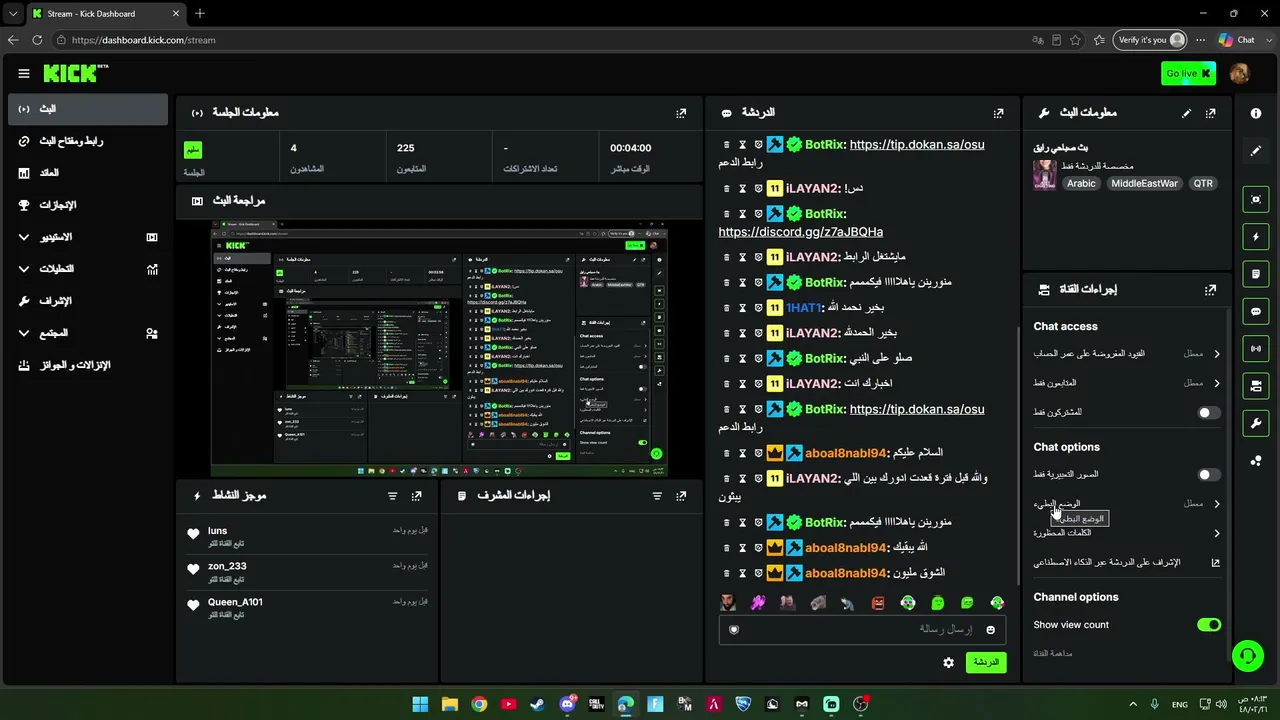Click the QTR tag
The image size is (1280, 720).
(x=1203, y=184)
